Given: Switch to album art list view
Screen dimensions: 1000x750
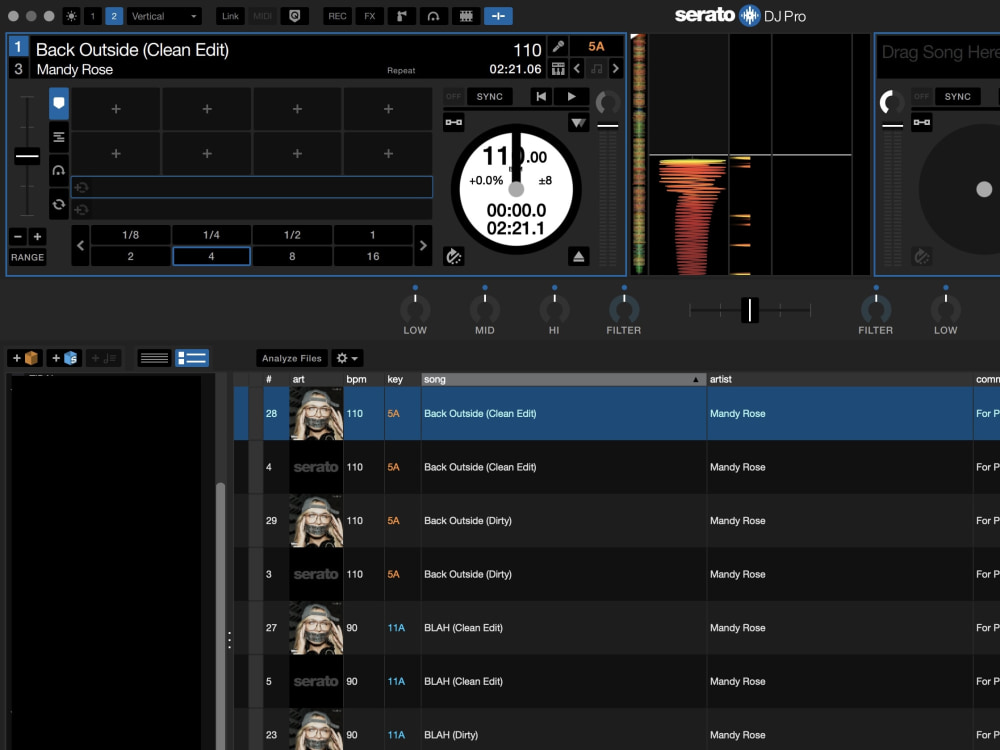Looking at the screenshot, I should tap(191, 358).
